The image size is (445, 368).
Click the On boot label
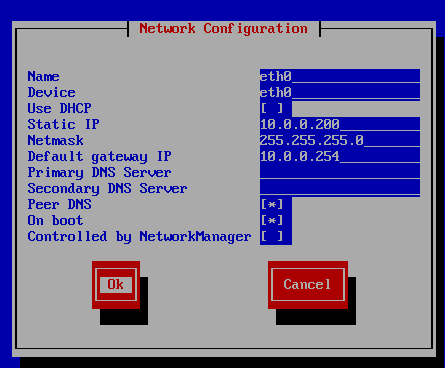(55, 220)
